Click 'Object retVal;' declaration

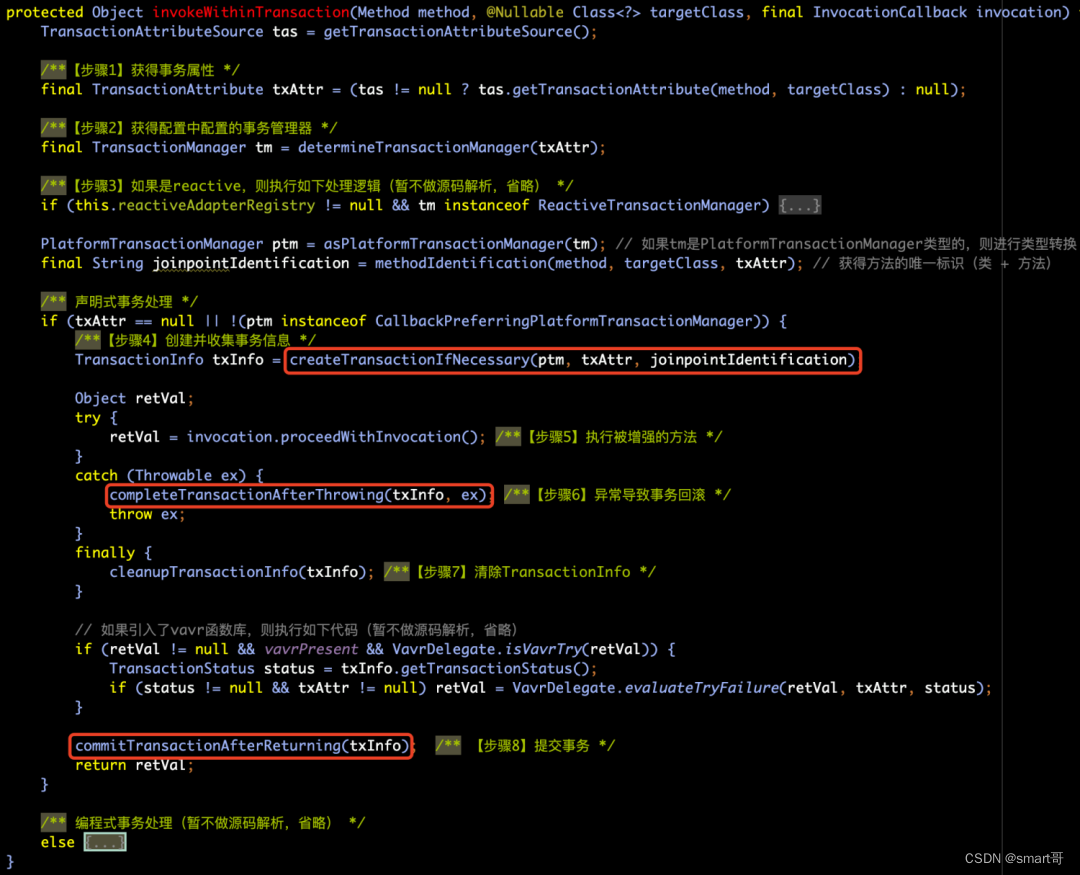[x=134, y=398]
